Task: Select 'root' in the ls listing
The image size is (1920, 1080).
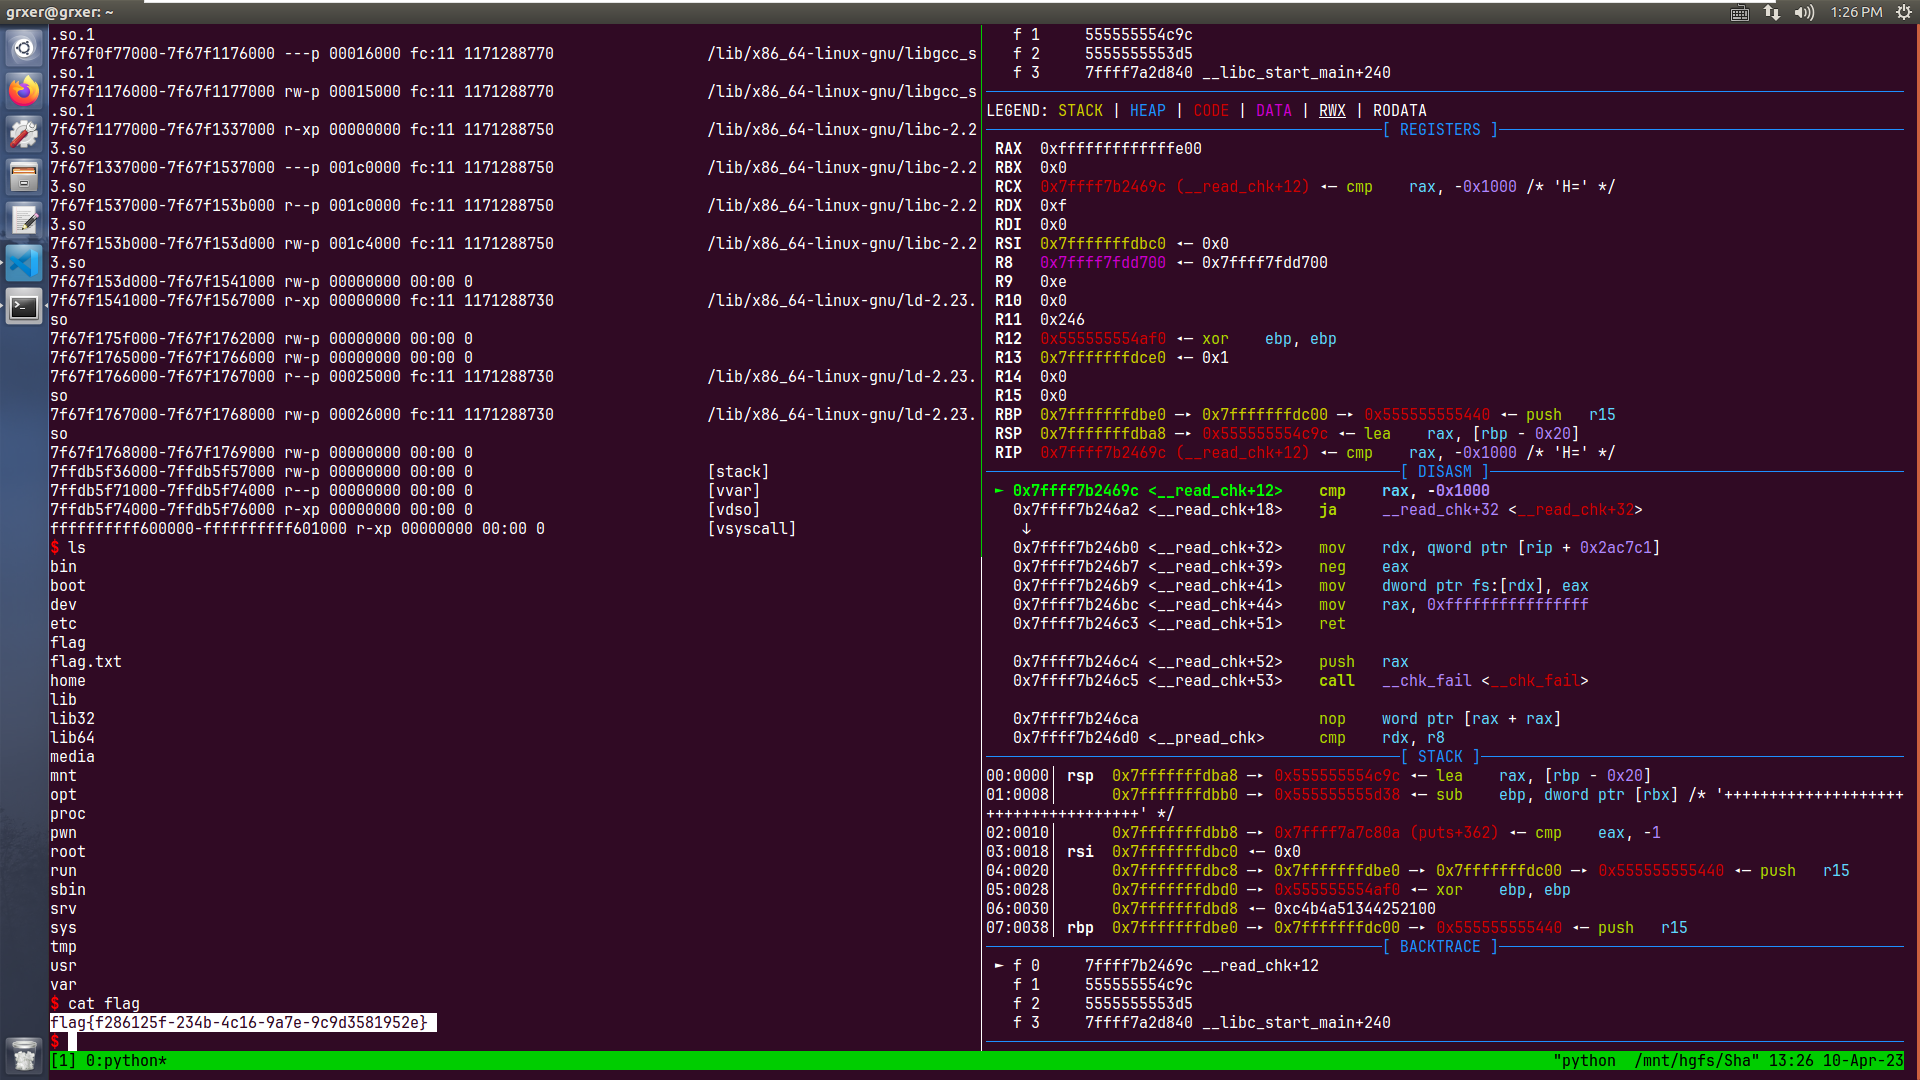Action: point(68,852)
